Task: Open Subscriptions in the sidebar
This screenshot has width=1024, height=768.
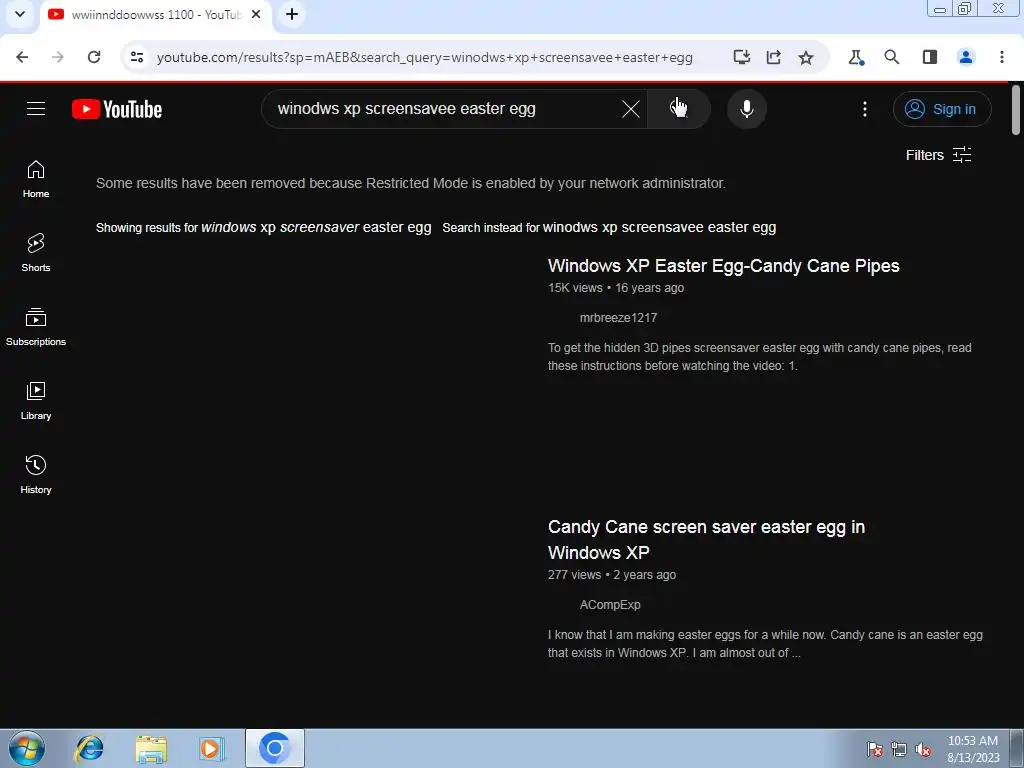Action: point(36,327)
